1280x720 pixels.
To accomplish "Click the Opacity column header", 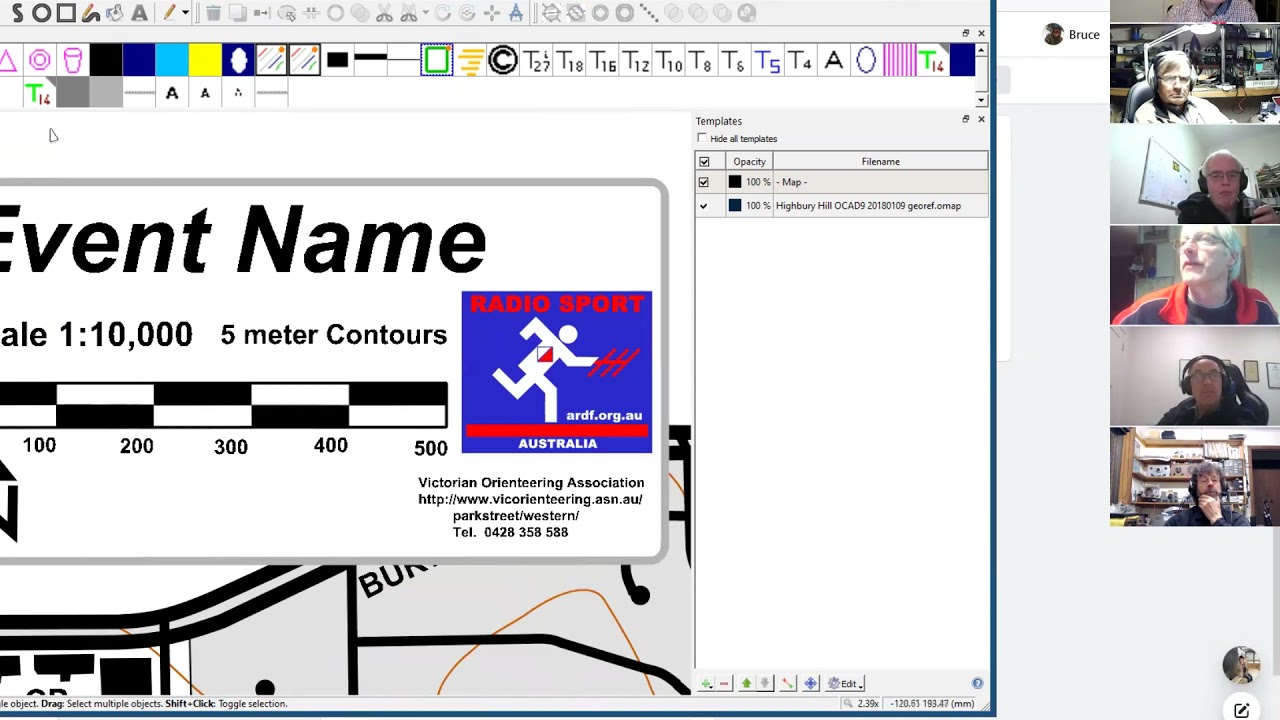I will (x=749, y=161).
